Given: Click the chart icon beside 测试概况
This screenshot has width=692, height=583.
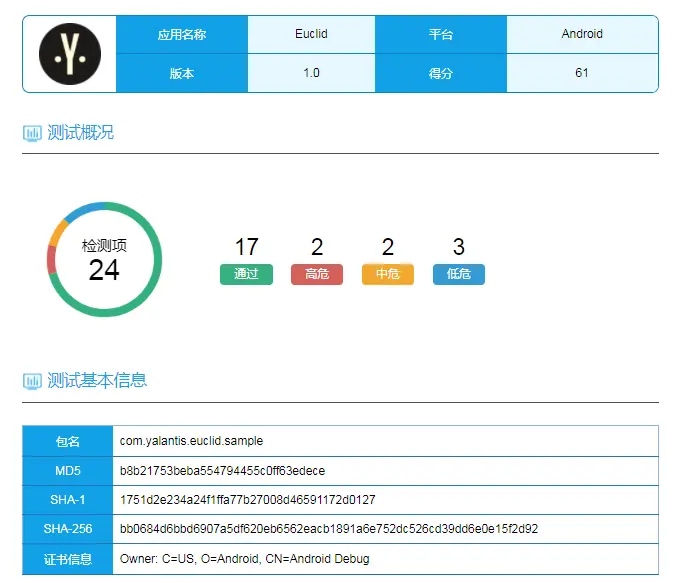Looking at the screenshot, I should [32, 133].
